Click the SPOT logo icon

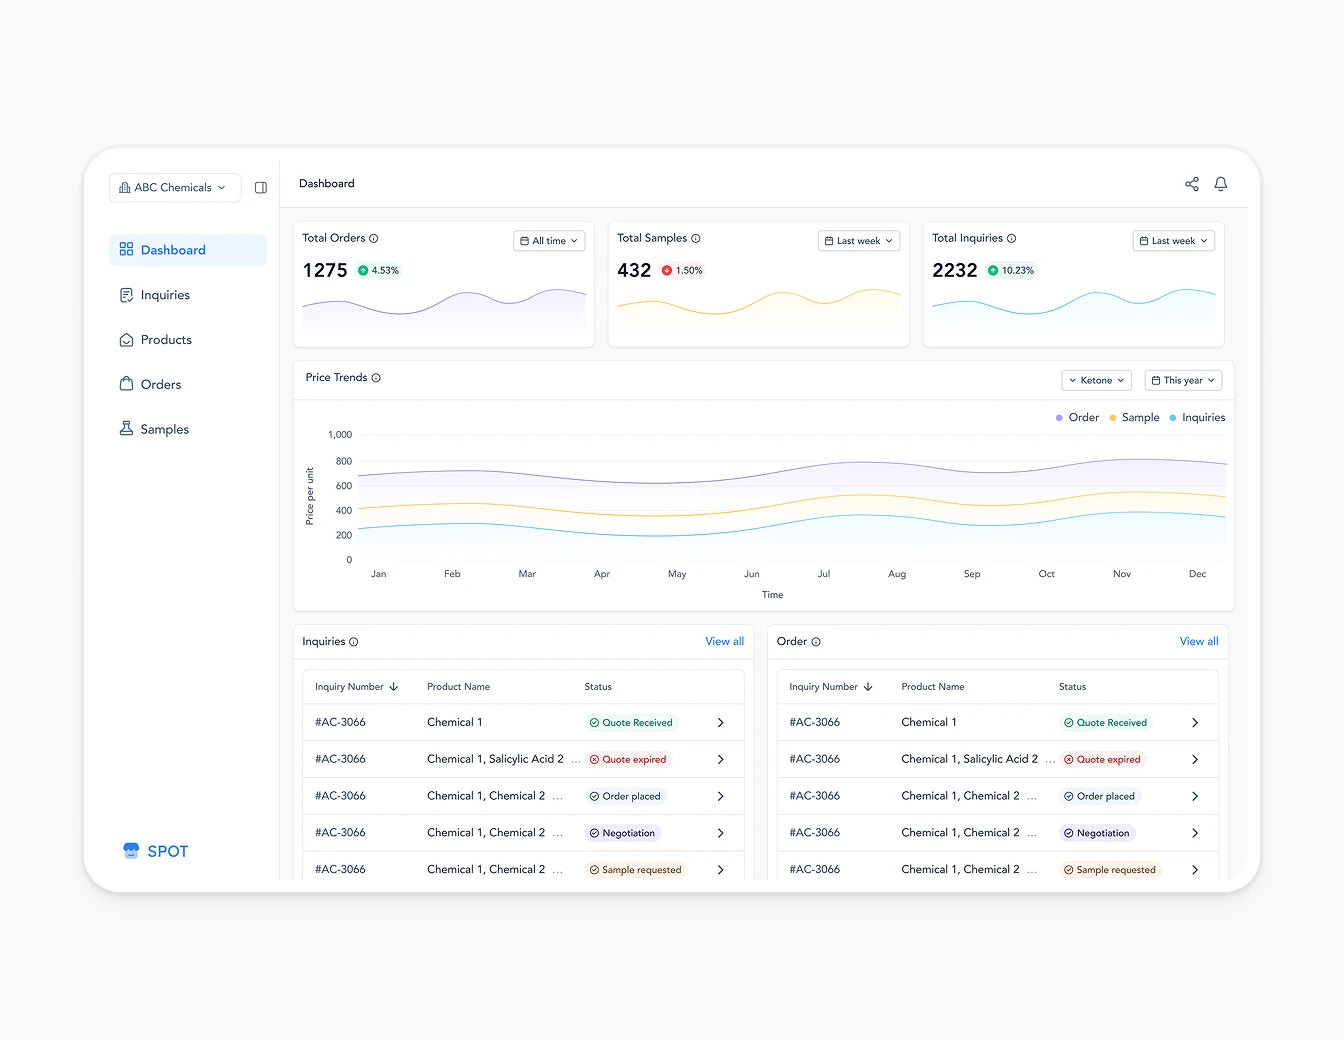131,849
